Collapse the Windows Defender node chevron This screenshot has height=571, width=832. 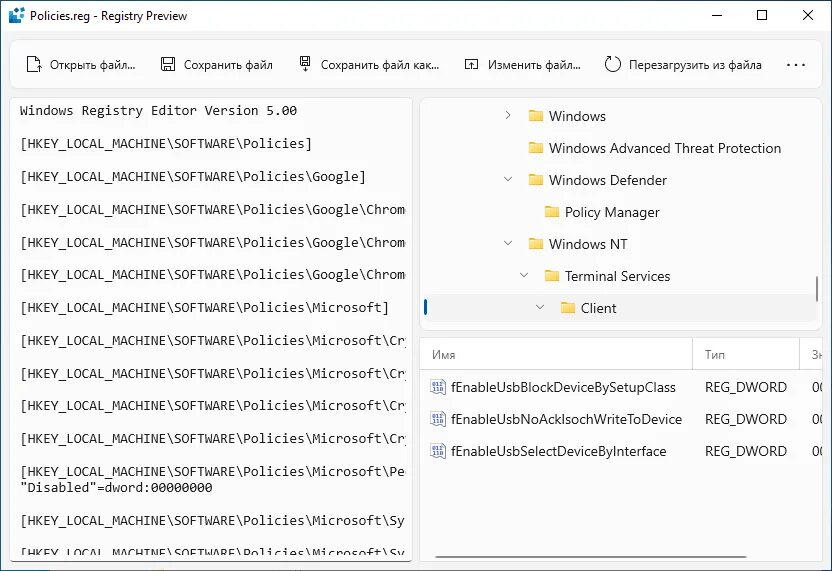click(508, 180)
